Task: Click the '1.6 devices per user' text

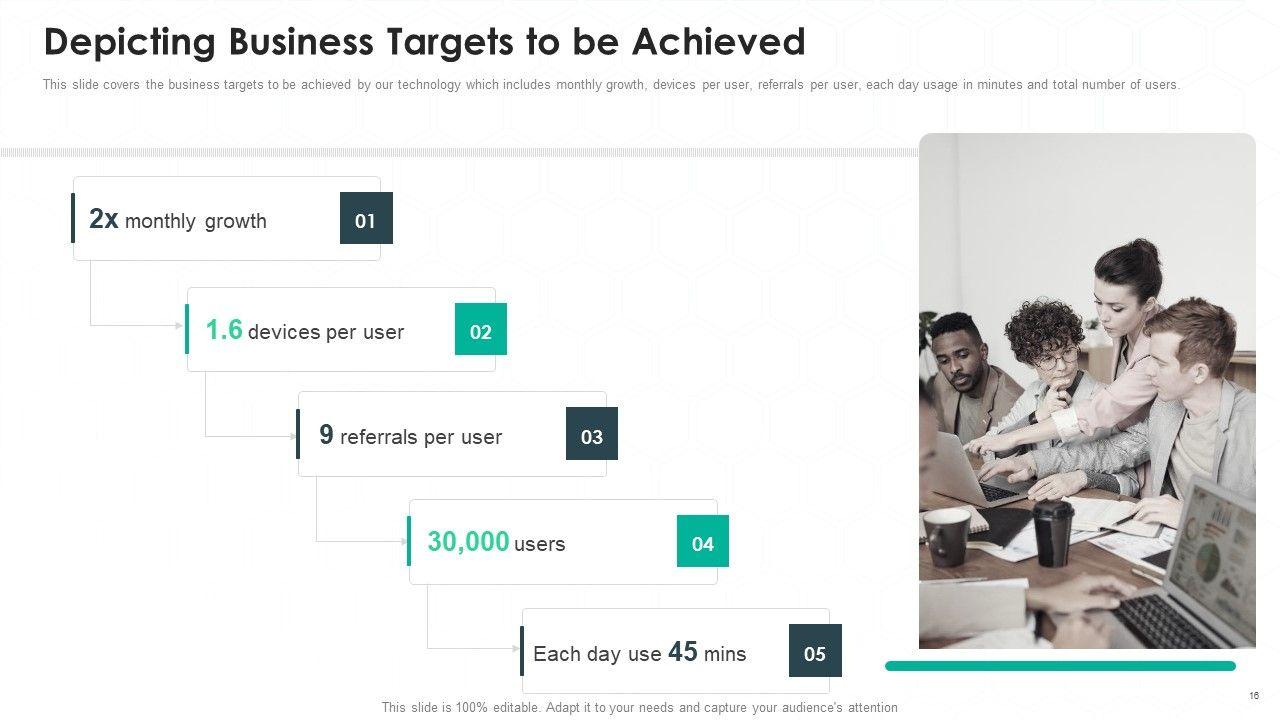Action: pos(305,331)
